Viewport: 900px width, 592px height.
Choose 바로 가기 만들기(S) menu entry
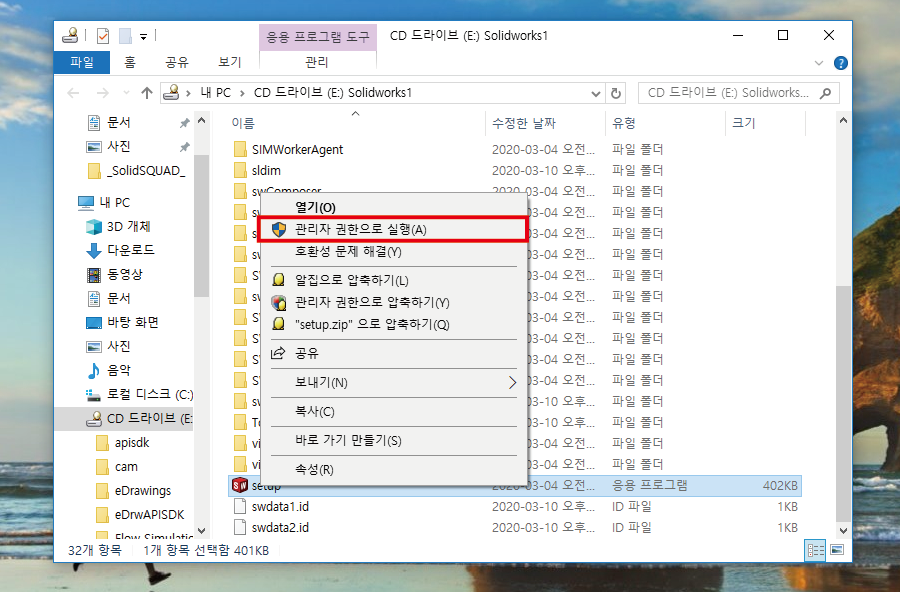348,440
